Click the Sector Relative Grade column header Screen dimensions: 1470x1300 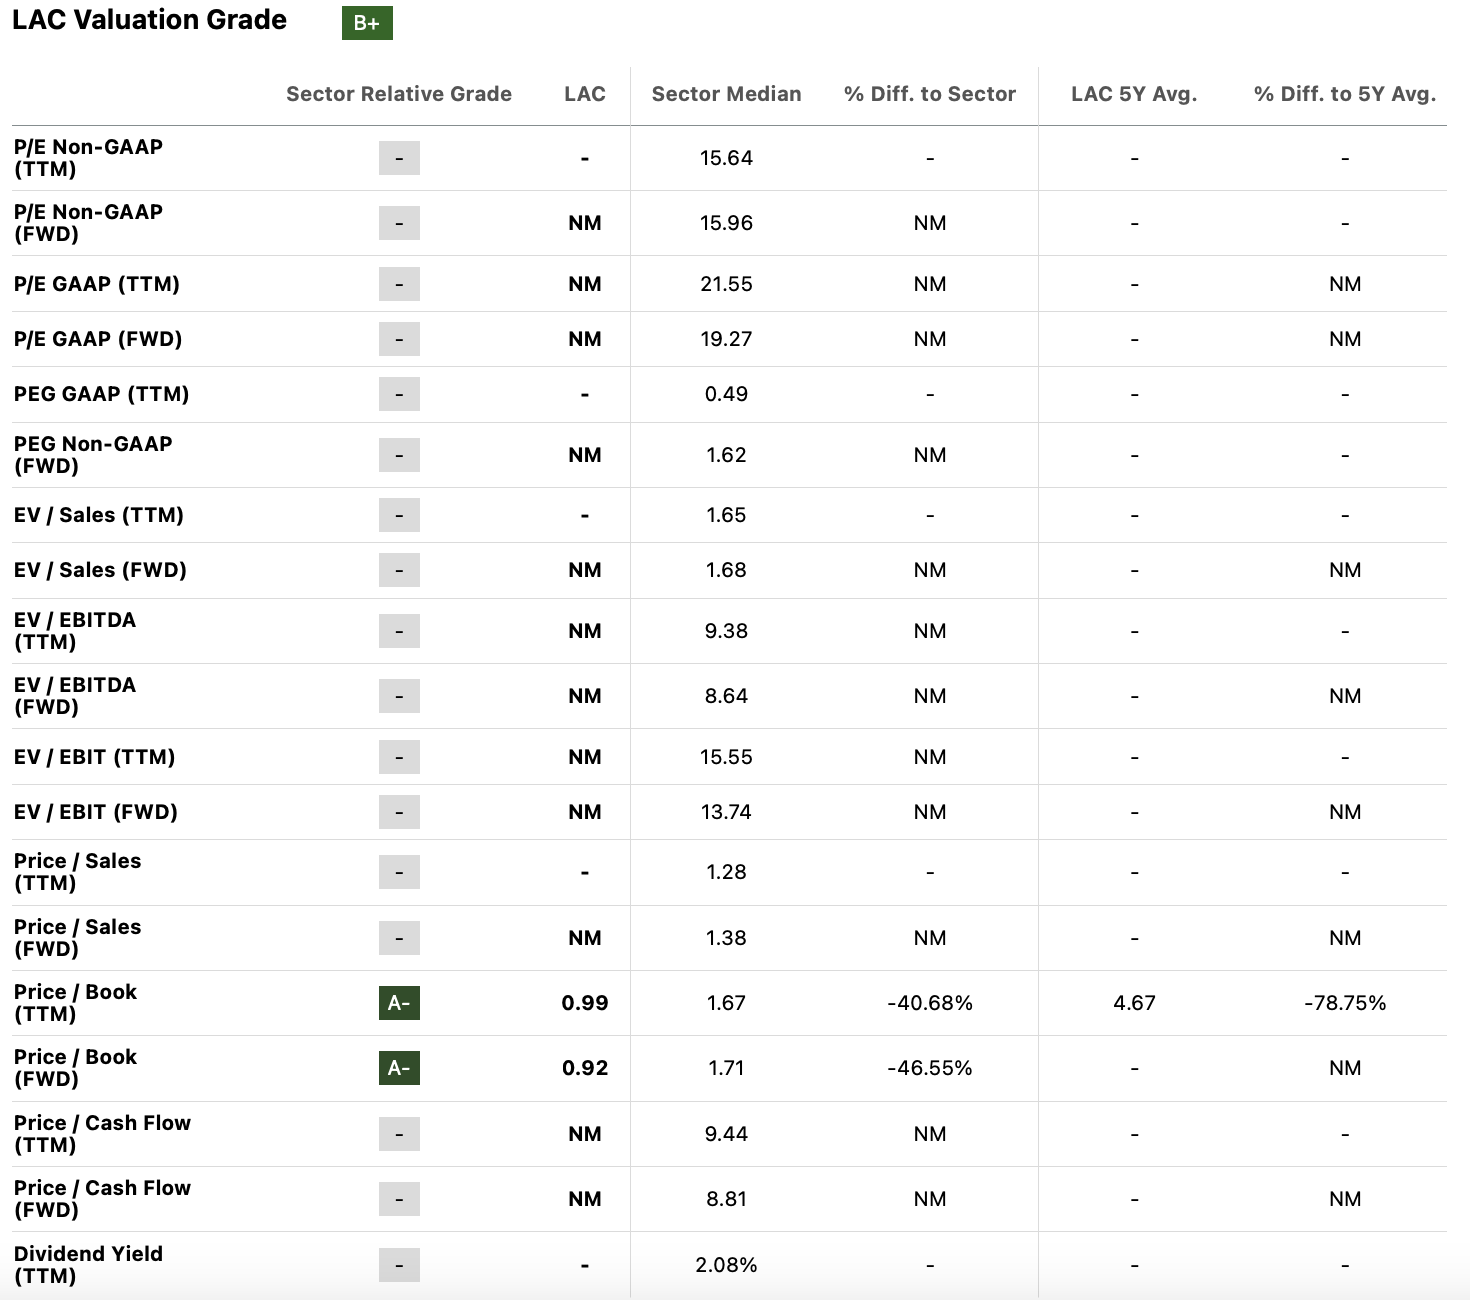point(399,94)
